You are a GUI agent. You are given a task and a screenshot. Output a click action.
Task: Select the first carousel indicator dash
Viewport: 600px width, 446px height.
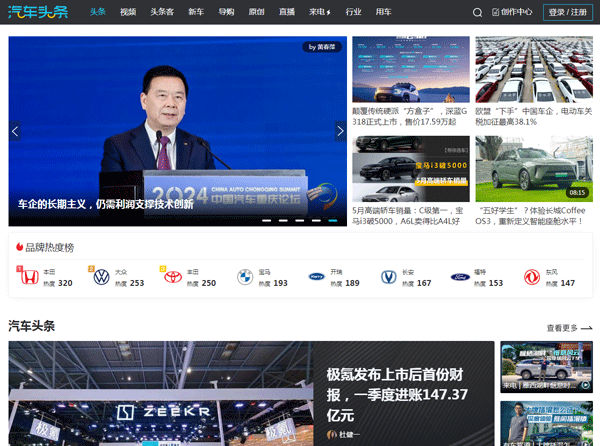coord(266,220)
